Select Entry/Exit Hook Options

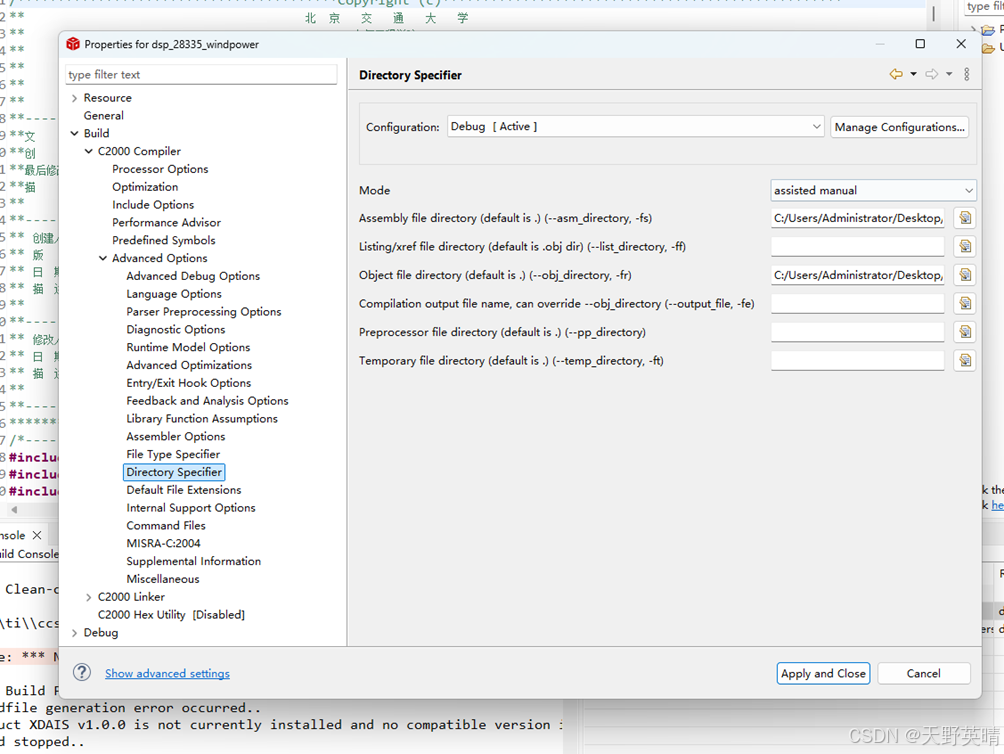[189, 383]
